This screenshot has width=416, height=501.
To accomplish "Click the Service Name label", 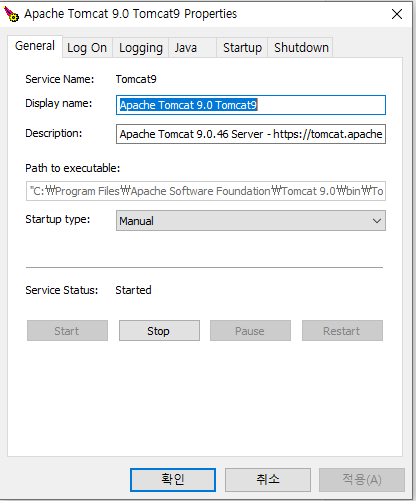I will (x=60, y=79).
